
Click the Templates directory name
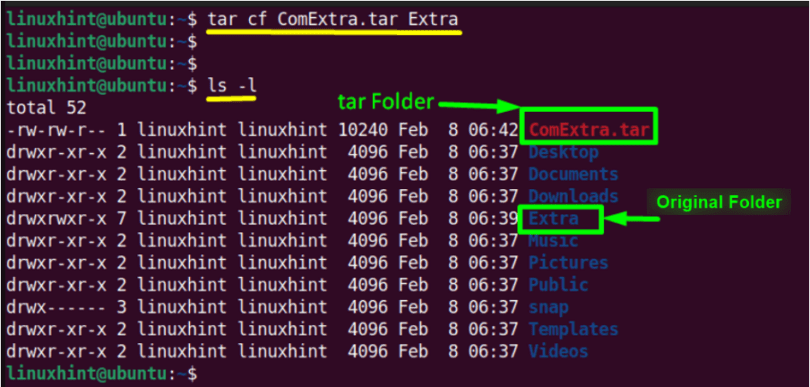(x=573, y=330)
